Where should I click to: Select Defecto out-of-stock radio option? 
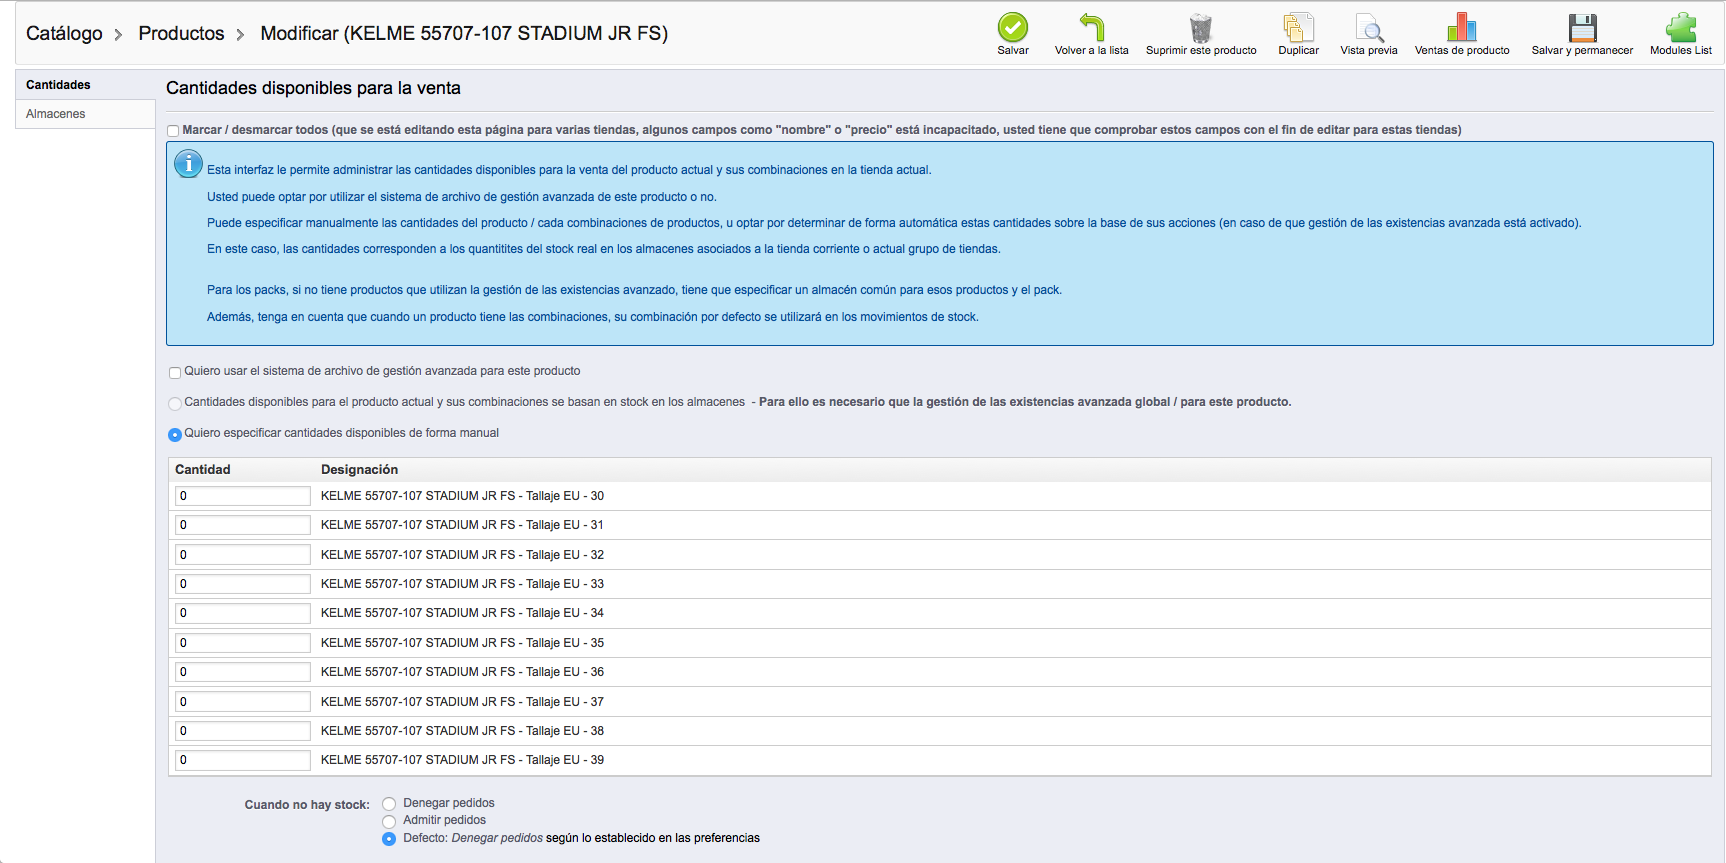point(389,839)
